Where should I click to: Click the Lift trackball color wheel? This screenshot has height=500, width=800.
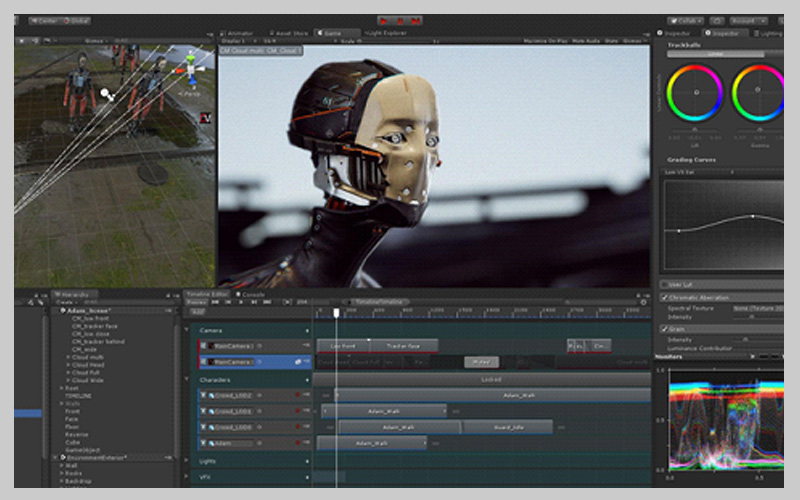pos(694,93)
